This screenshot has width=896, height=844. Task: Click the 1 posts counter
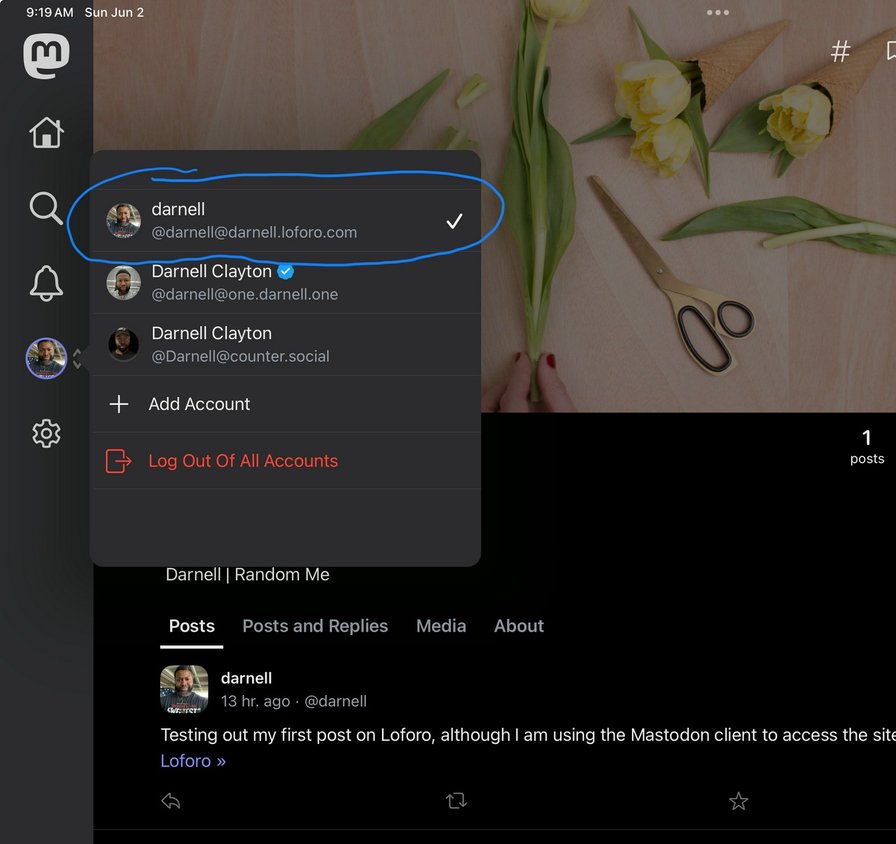tap(867, 447)
